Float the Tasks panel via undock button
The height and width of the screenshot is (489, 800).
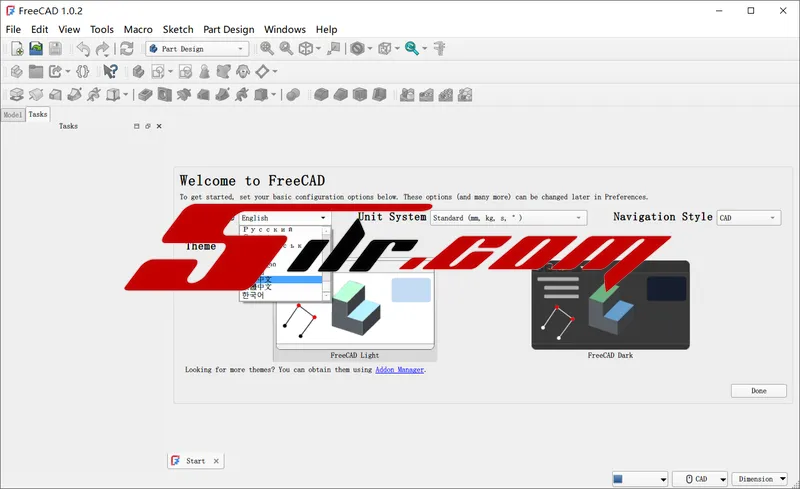point(147,126)
